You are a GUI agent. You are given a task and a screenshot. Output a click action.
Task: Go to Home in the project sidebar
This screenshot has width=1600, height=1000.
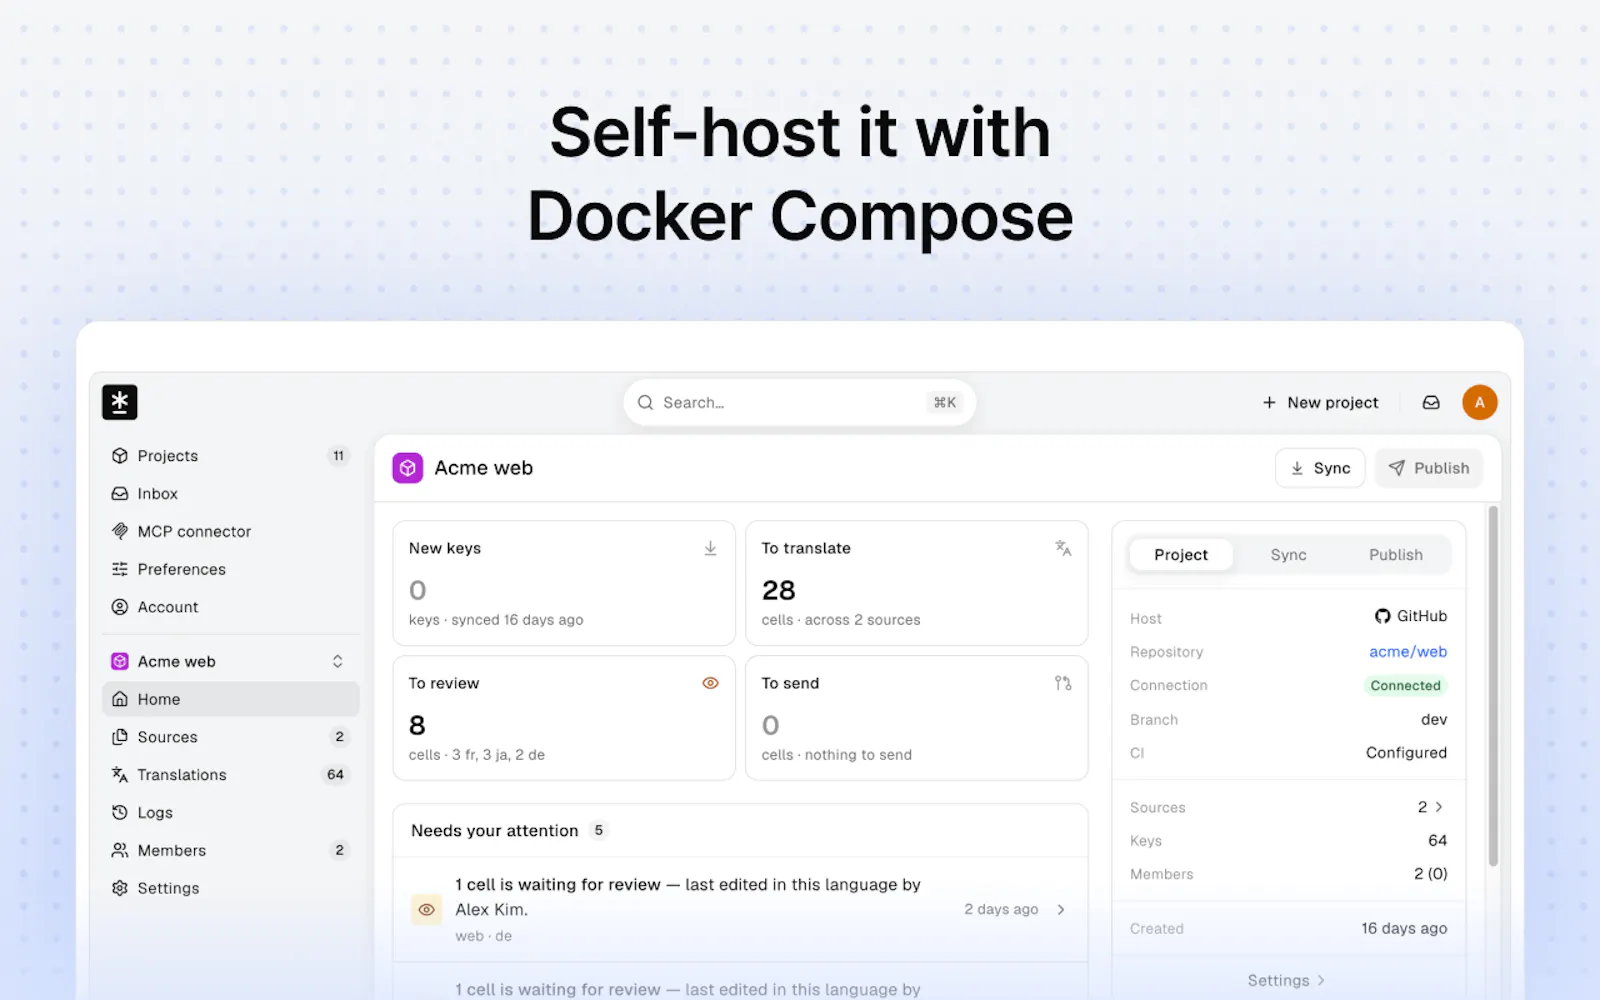pyautogui.click(x=230, y=699)
